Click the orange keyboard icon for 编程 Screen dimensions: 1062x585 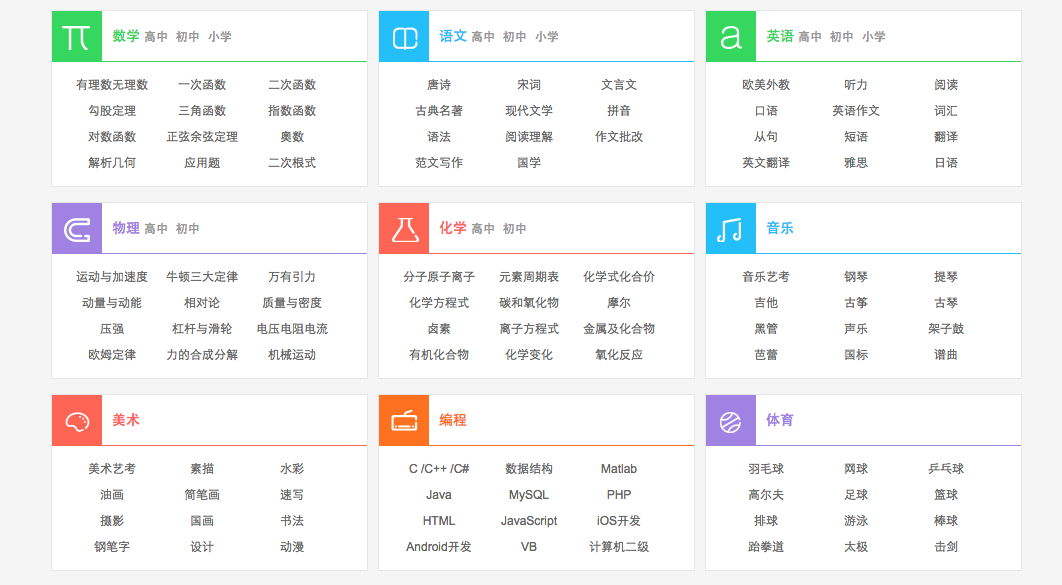(404, 420)
